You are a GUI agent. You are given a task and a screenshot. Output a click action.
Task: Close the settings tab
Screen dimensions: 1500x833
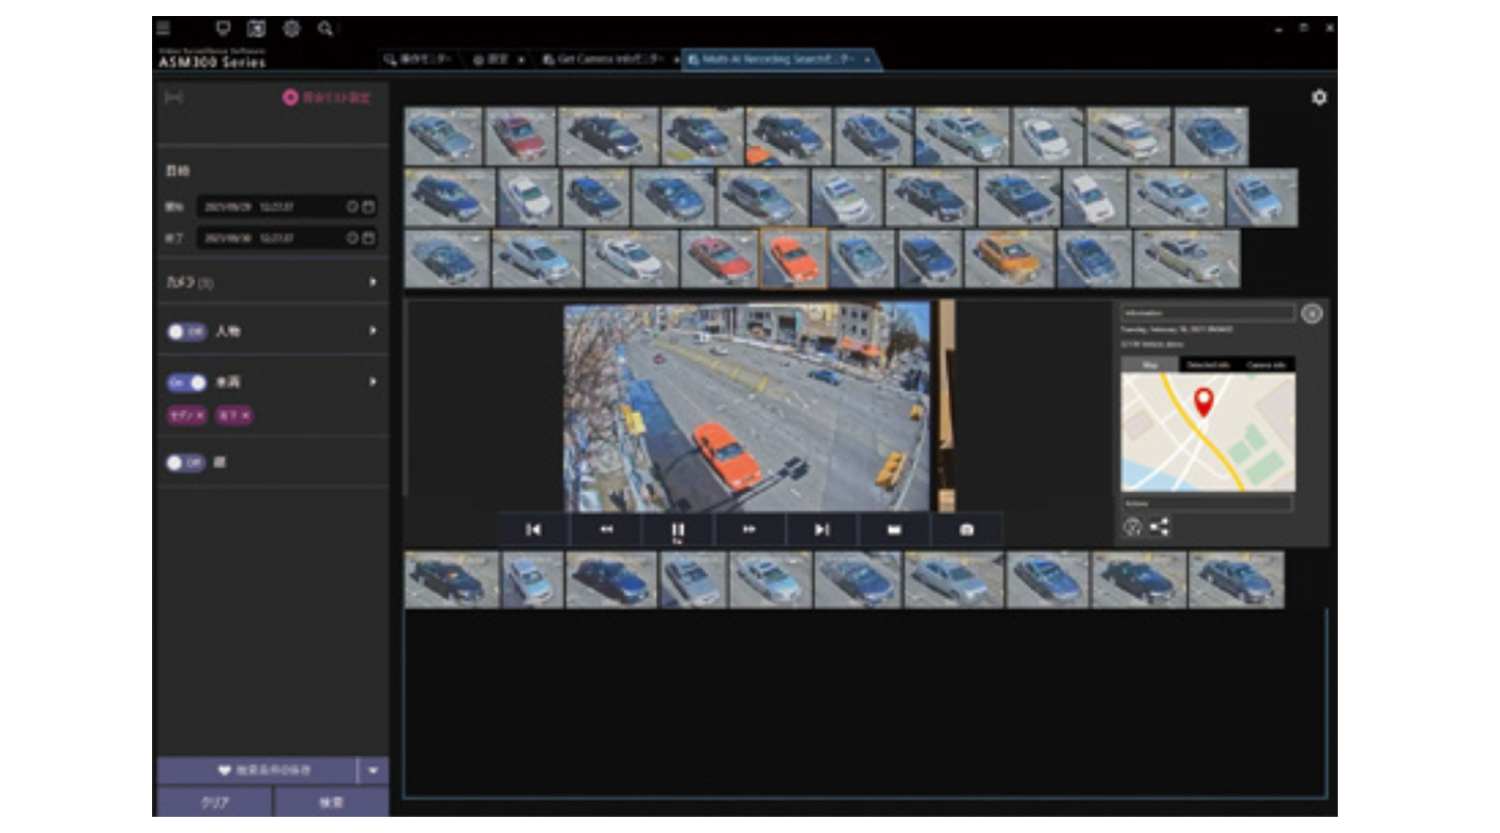(521, 60)
